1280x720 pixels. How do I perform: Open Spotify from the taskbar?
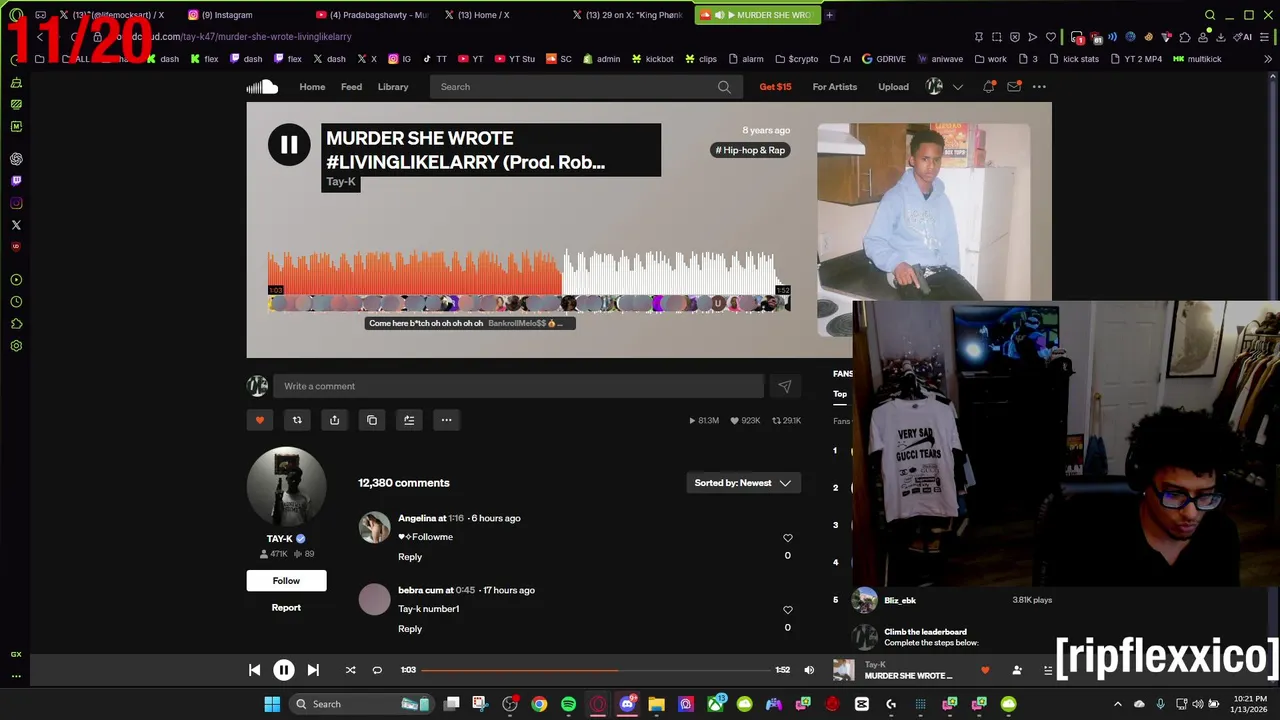pos(568,704)
